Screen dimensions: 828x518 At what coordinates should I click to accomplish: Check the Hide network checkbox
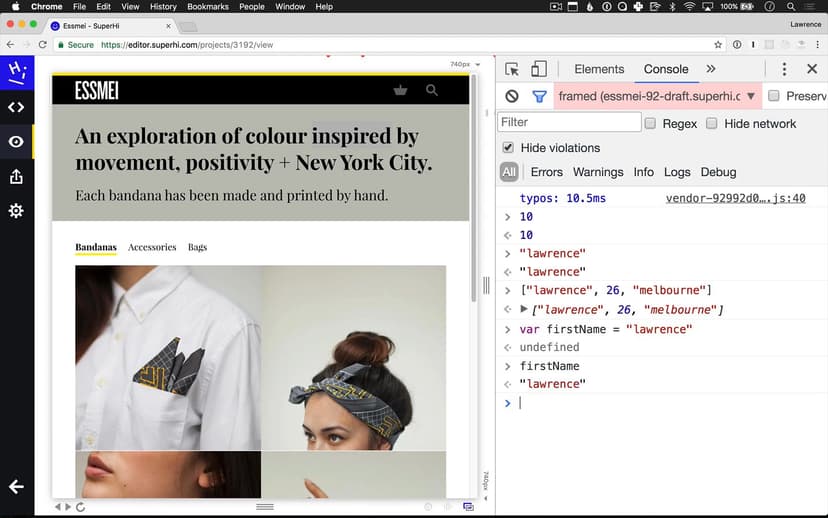[x=712, y=123]
